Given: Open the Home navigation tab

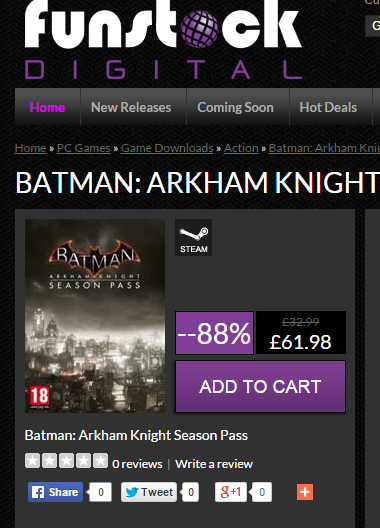Looking at the screenshot, I should (x=47, y=107).
